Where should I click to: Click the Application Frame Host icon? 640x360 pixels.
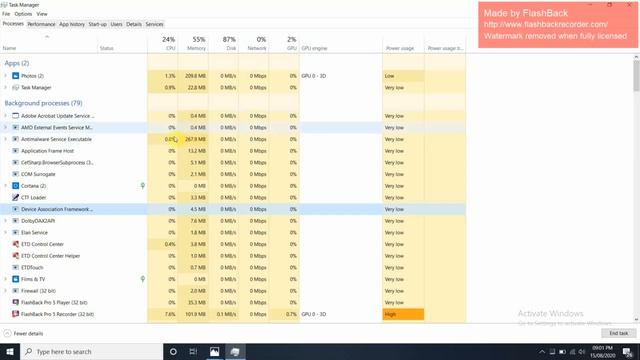[x=16, y=151]
